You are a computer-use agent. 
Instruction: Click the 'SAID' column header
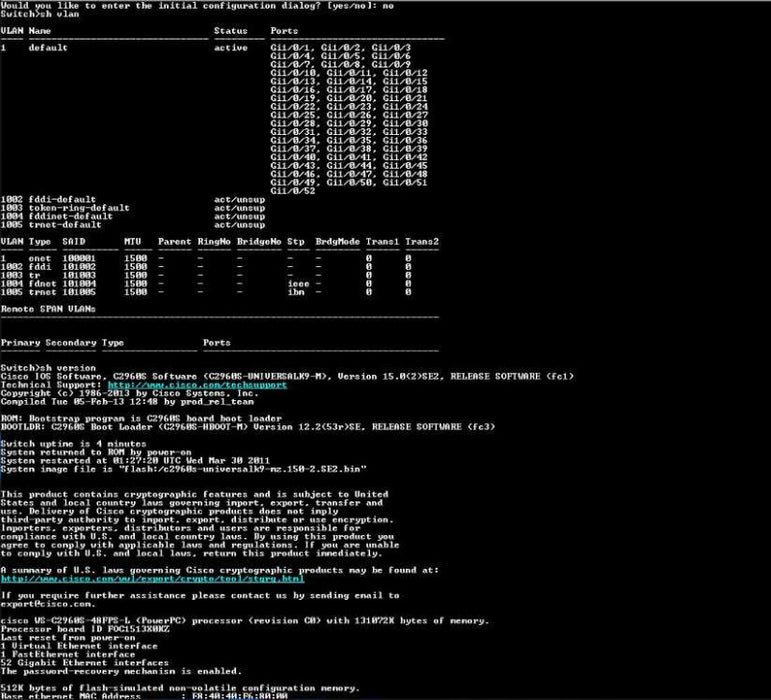tap(74, 242)
